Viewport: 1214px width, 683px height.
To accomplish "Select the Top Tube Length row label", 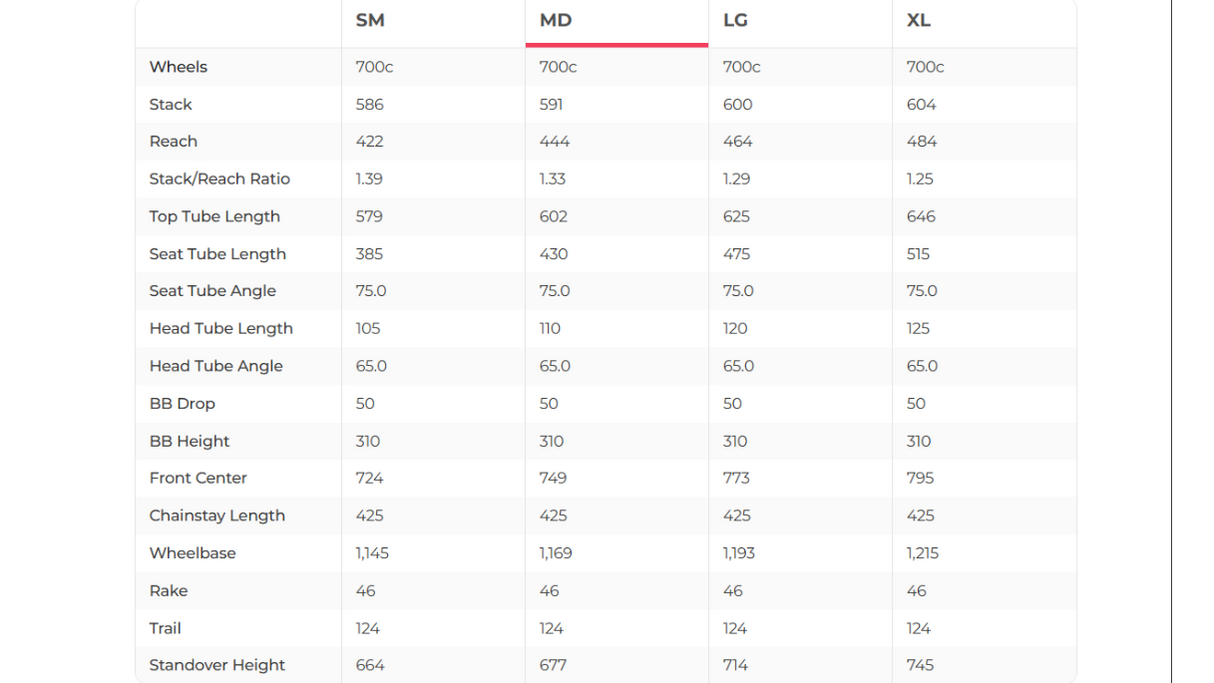I will coord(214,217).
